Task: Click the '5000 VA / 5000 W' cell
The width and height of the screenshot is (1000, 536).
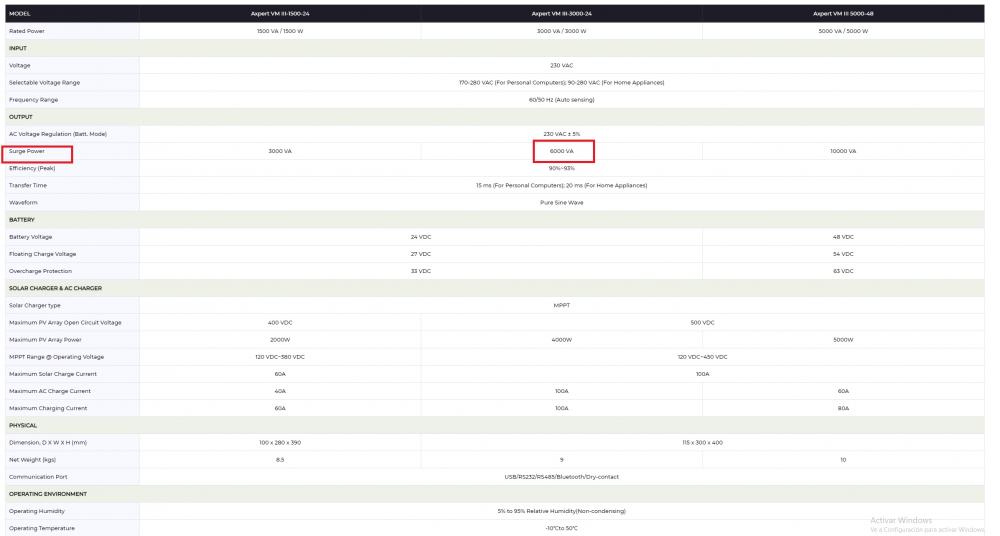Action: [843, 31]
